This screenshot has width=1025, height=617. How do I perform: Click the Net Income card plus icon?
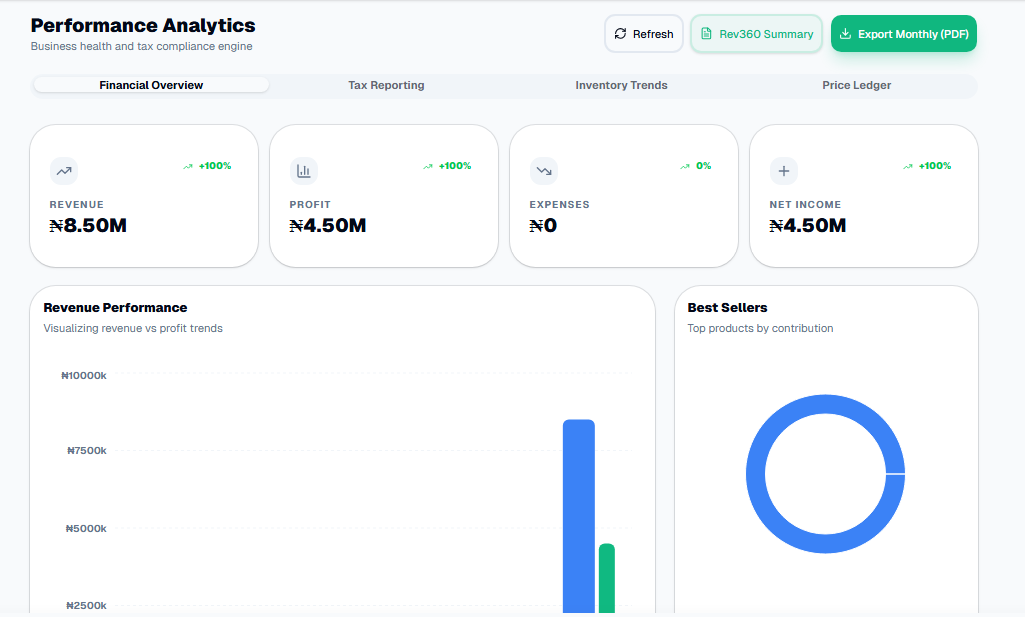click(x=784, y=171)
